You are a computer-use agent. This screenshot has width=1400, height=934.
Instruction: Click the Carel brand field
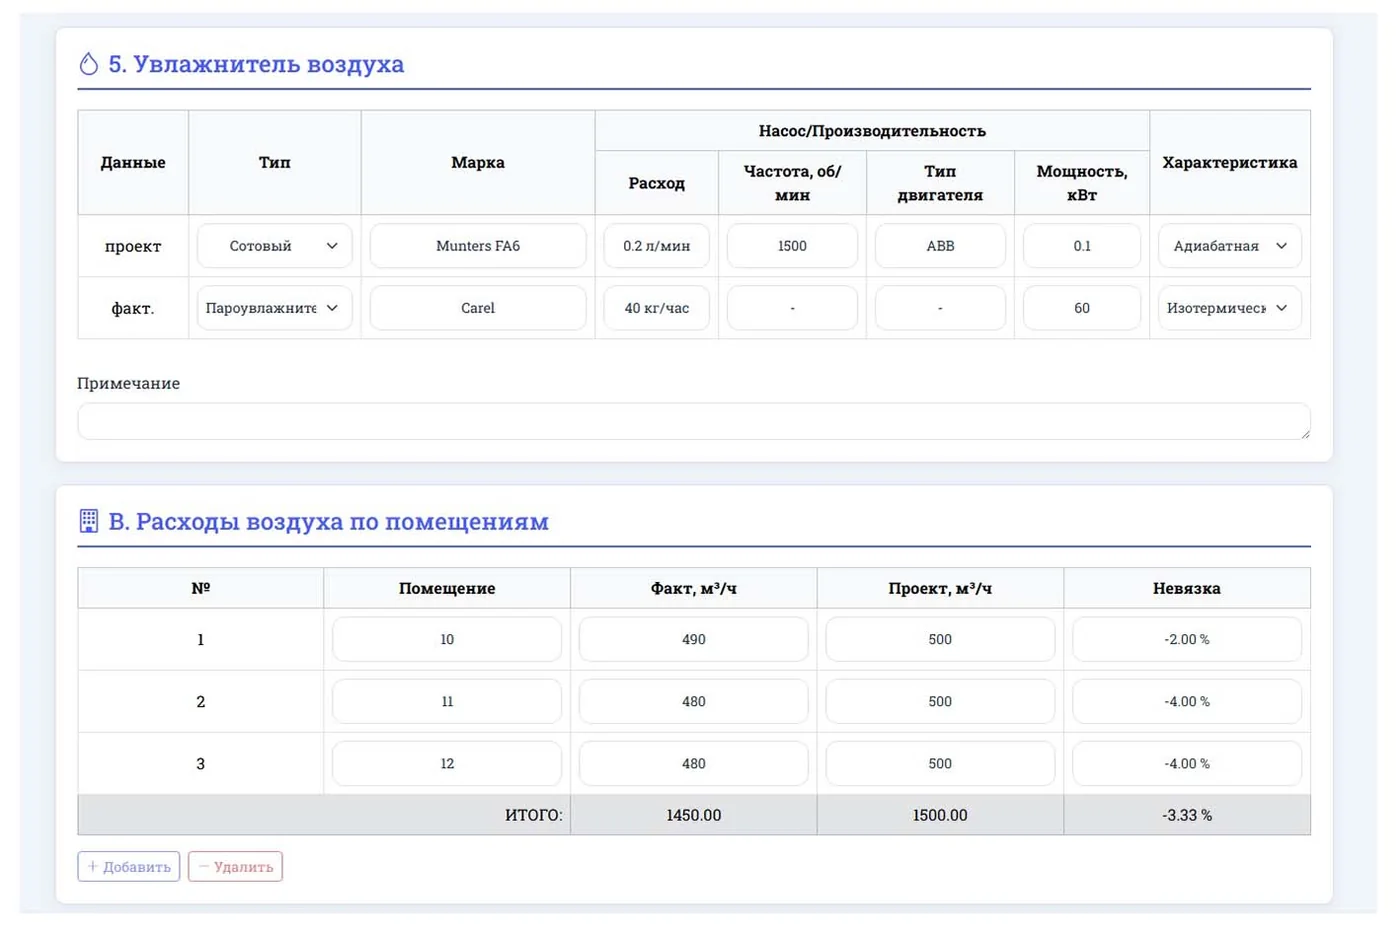(478, 308)
